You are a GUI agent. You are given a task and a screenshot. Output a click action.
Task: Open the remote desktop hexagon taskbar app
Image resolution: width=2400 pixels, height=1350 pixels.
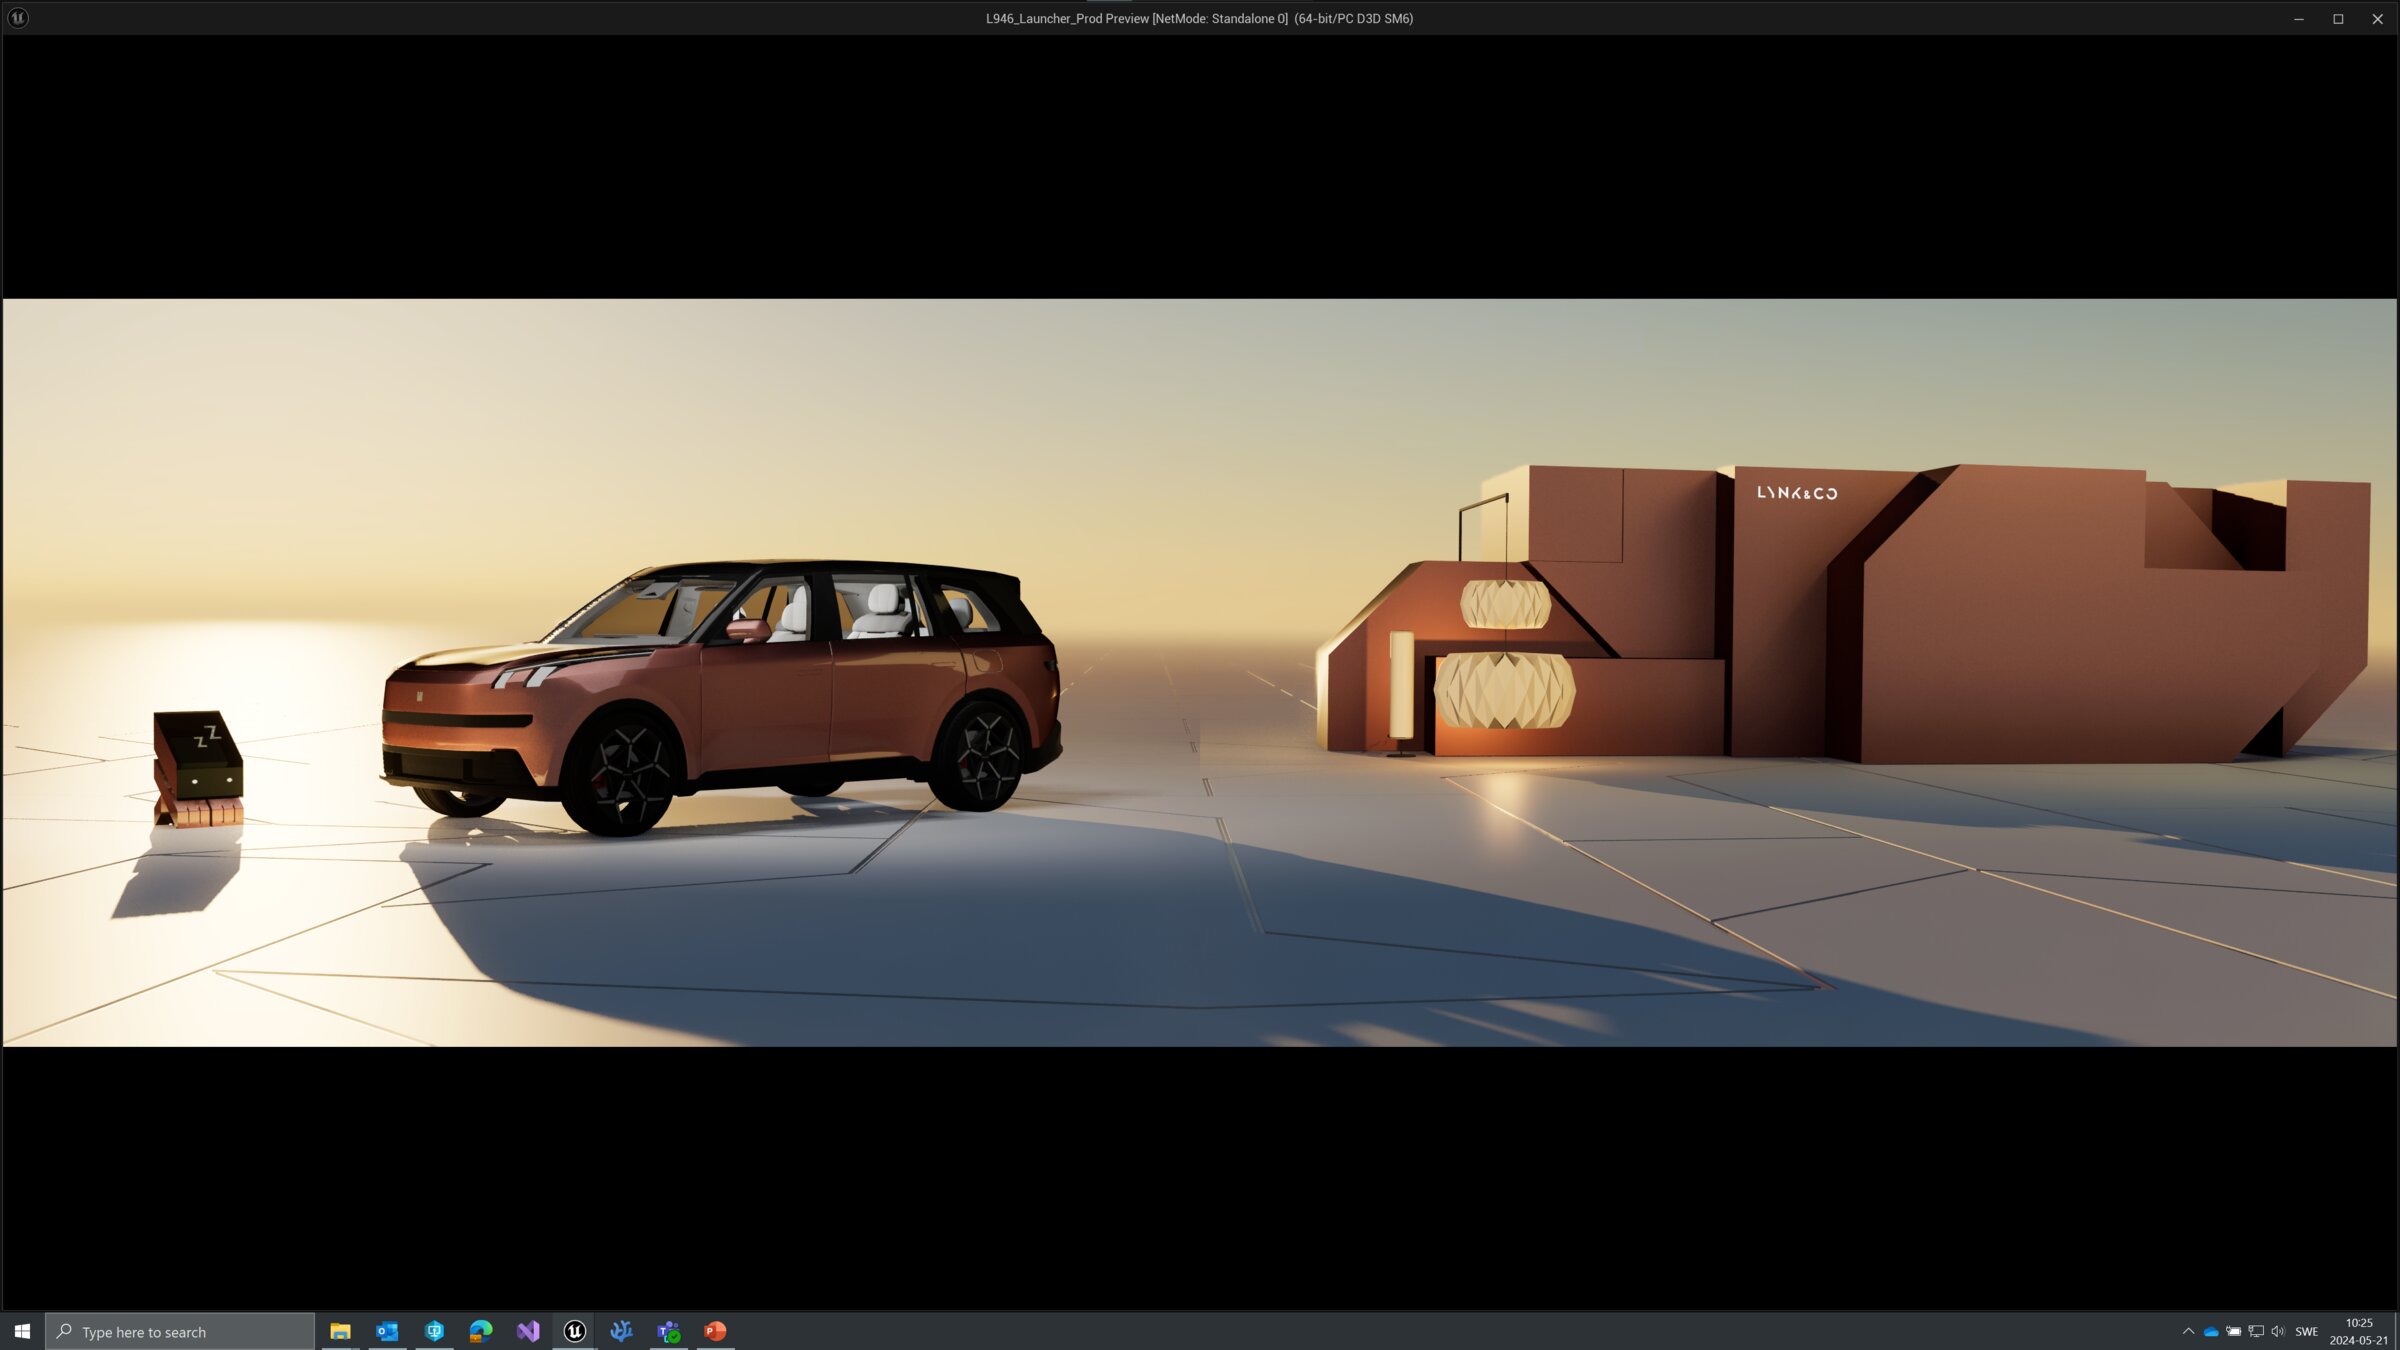click(434, 1331)
